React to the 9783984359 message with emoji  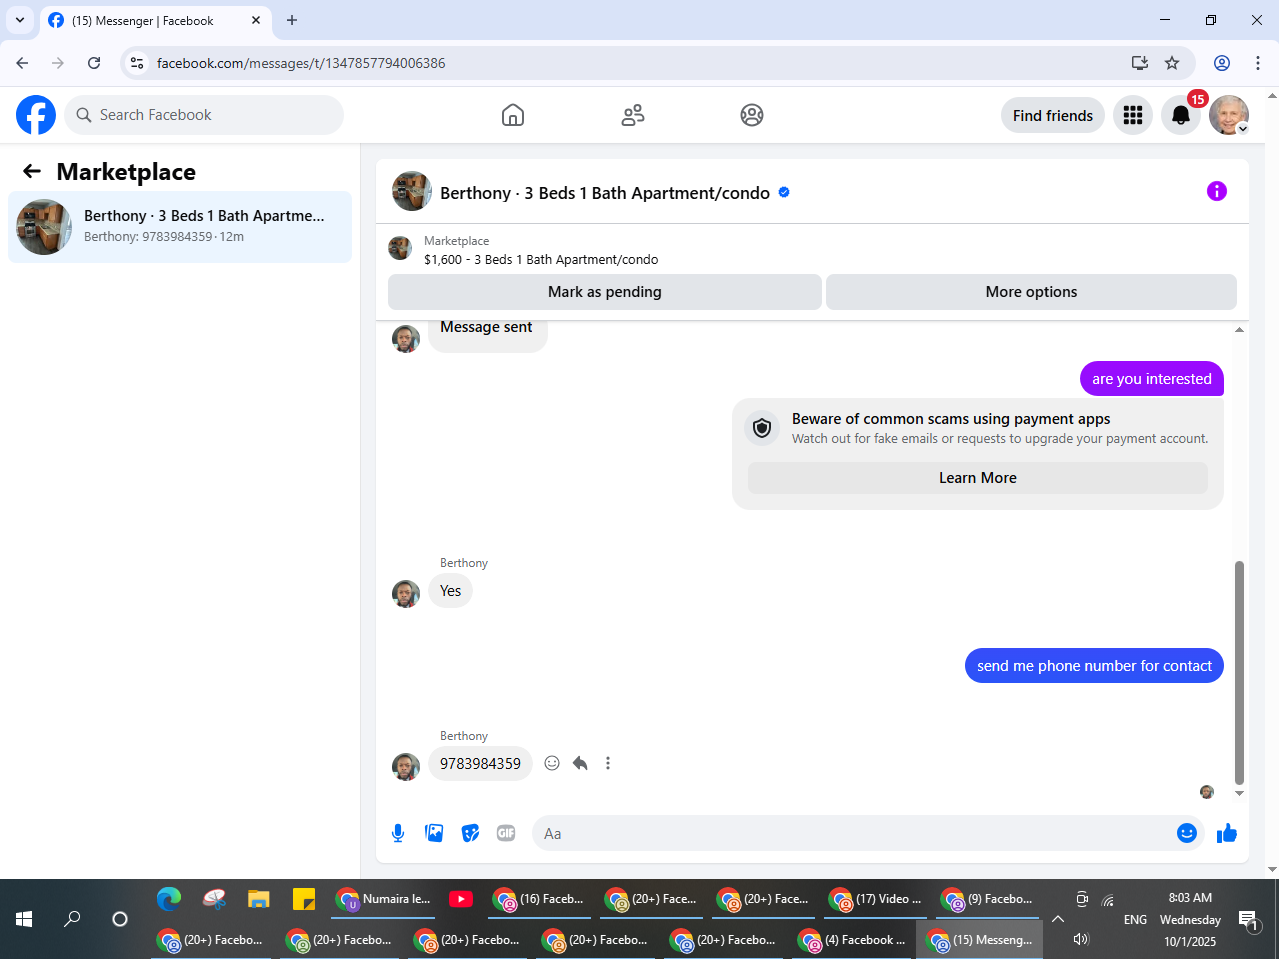pyautogui.click(x=552, y=763)
